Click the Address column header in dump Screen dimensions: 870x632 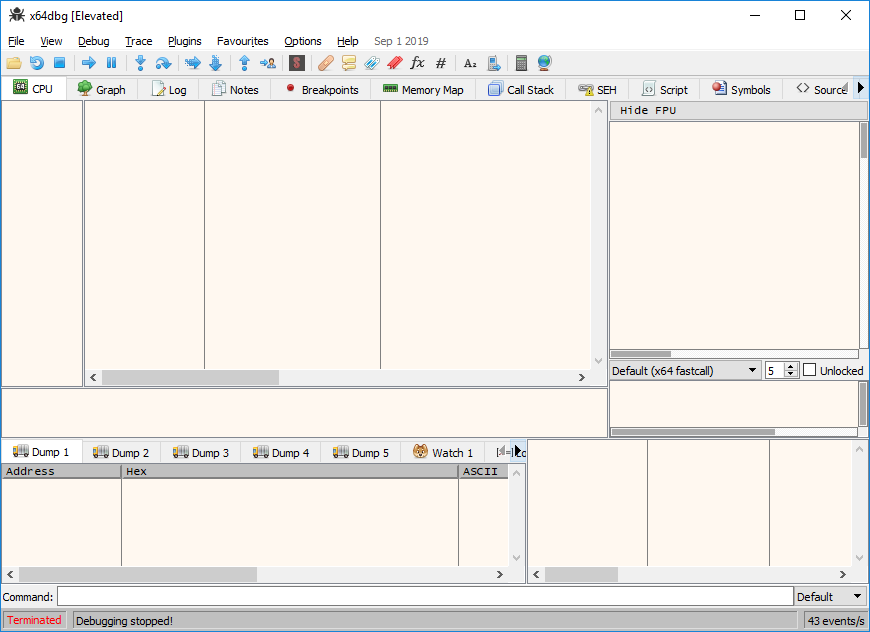click(x=61, y=471)
